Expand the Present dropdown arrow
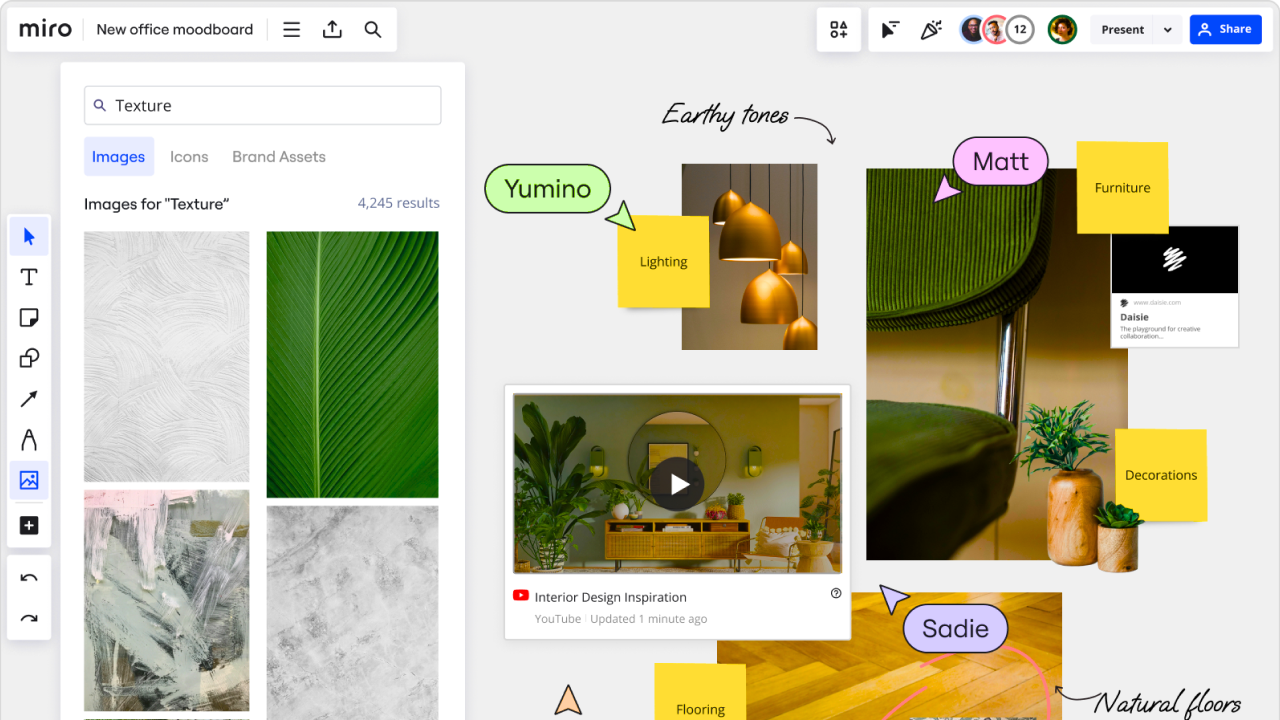 pyautogui.click(x=1167, y=30)
